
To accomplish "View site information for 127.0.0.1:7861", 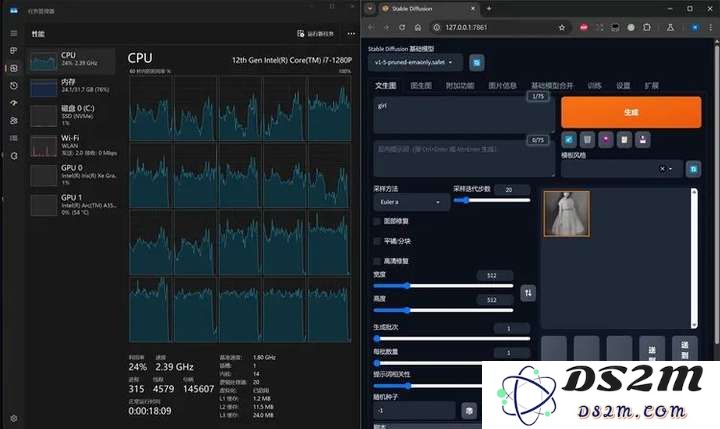I will (x=436, y=28).
